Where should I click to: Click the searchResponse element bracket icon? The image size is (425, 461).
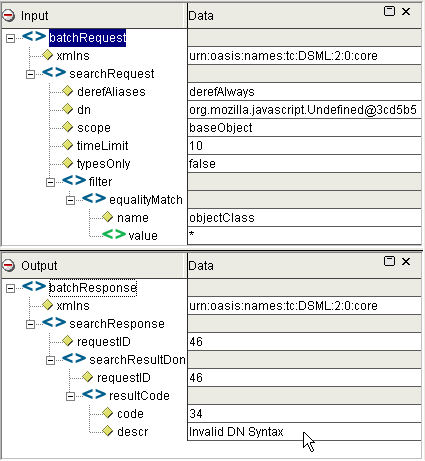click(54, 323)
